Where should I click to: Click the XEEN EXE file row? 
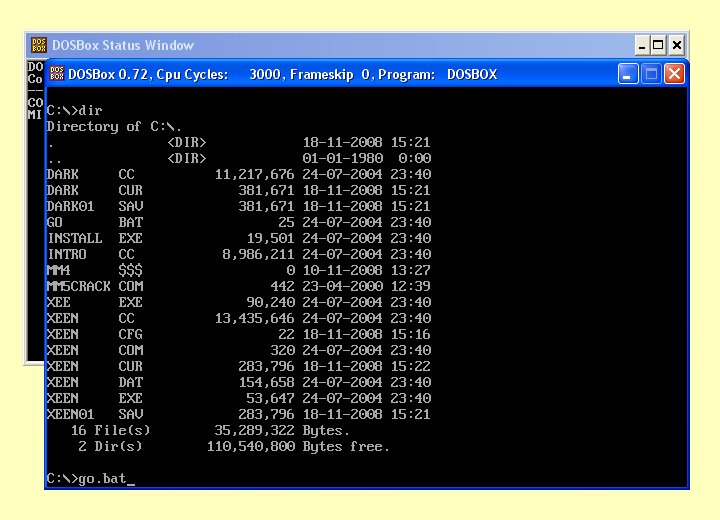point(239,398)
